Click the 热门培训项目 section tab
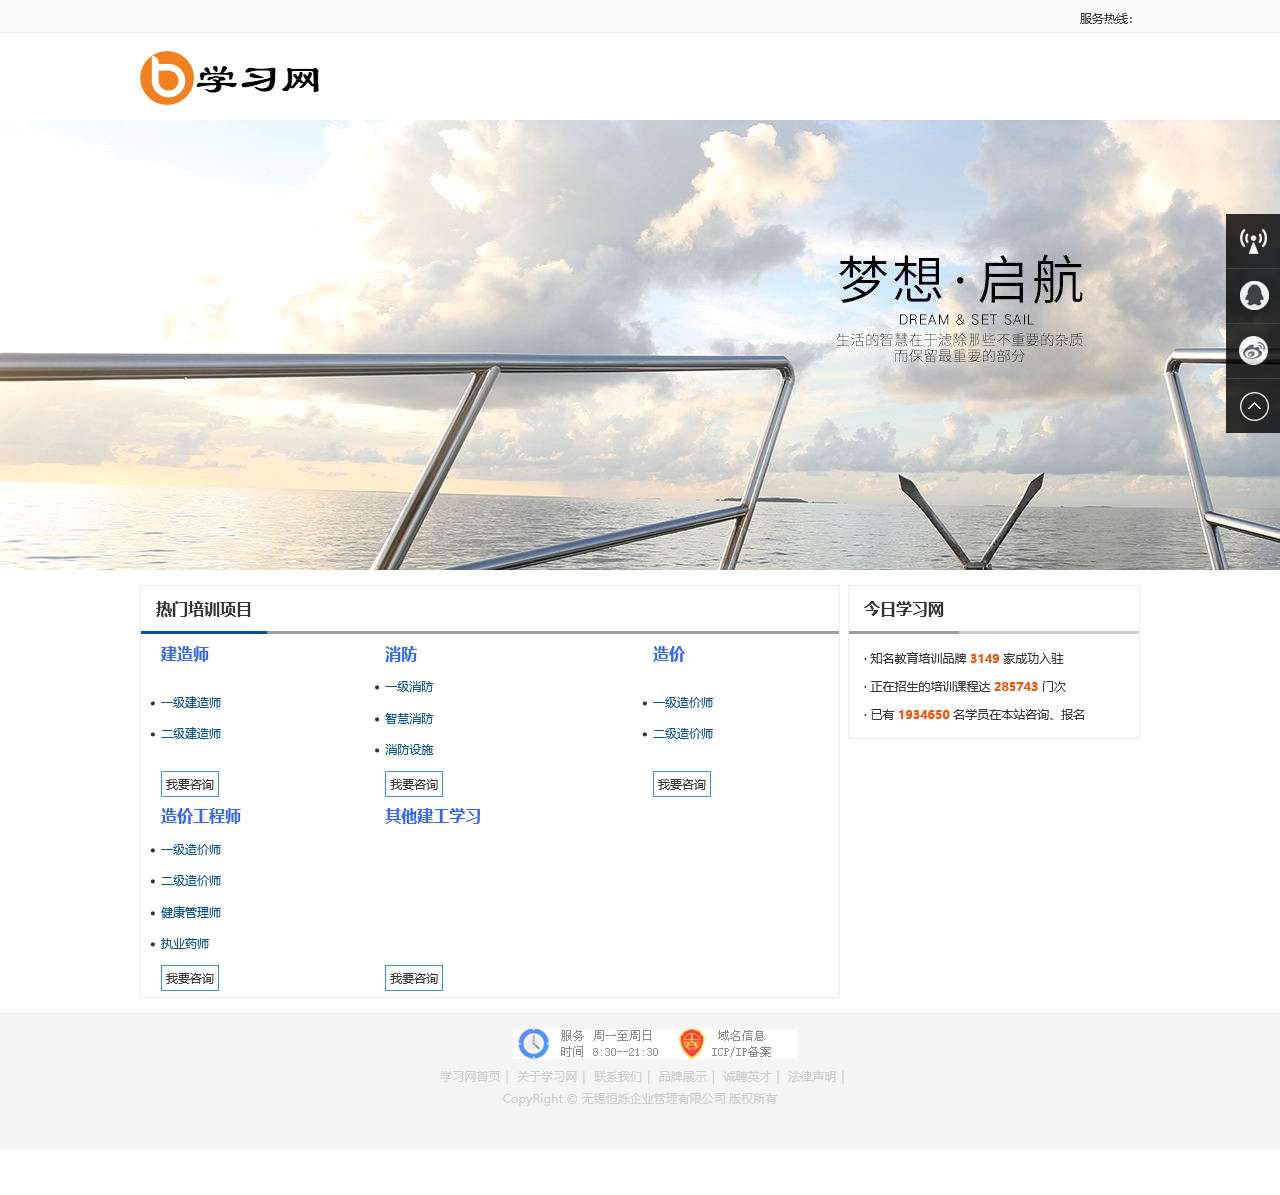The height and width of the screenshot is (1195, 1280). (204, 610)
